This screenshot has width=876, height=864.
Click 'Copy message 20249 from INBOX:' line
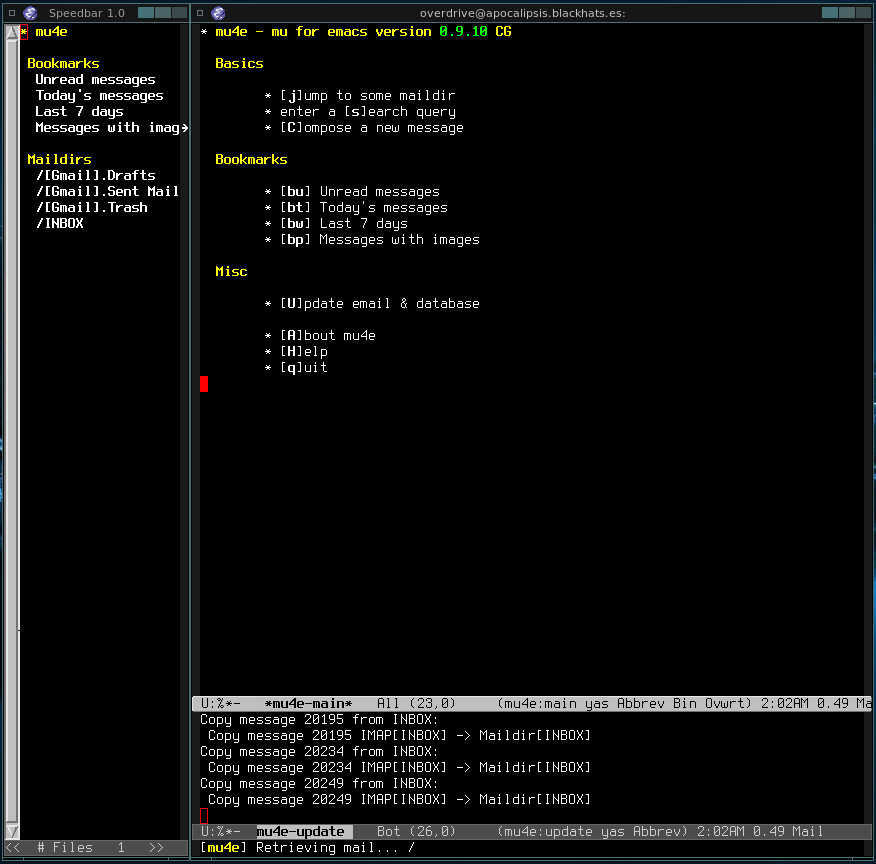point(319,783)
